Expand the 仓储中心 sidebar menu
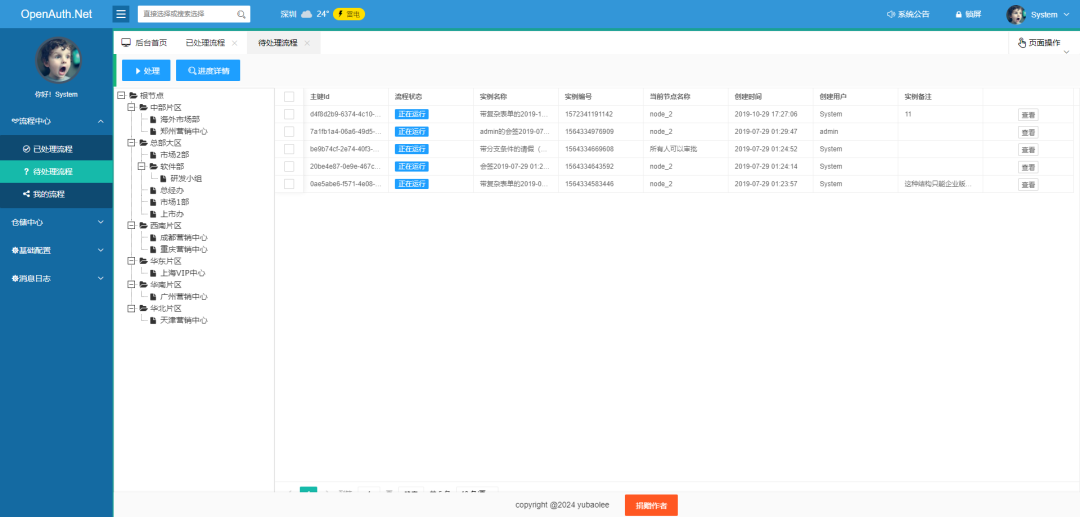 point(56,222)
